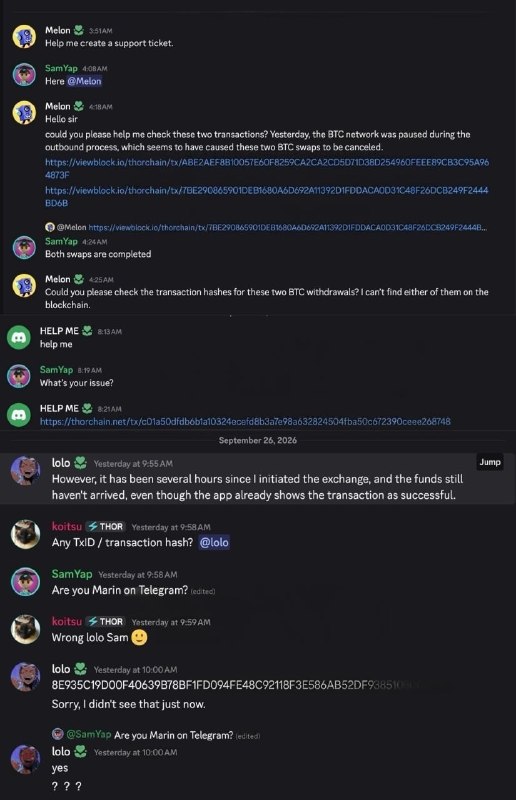Click koitsu's cat avatar beside "Any TxID" message
This screenshot has width=516, height=800.
point(26,534)
